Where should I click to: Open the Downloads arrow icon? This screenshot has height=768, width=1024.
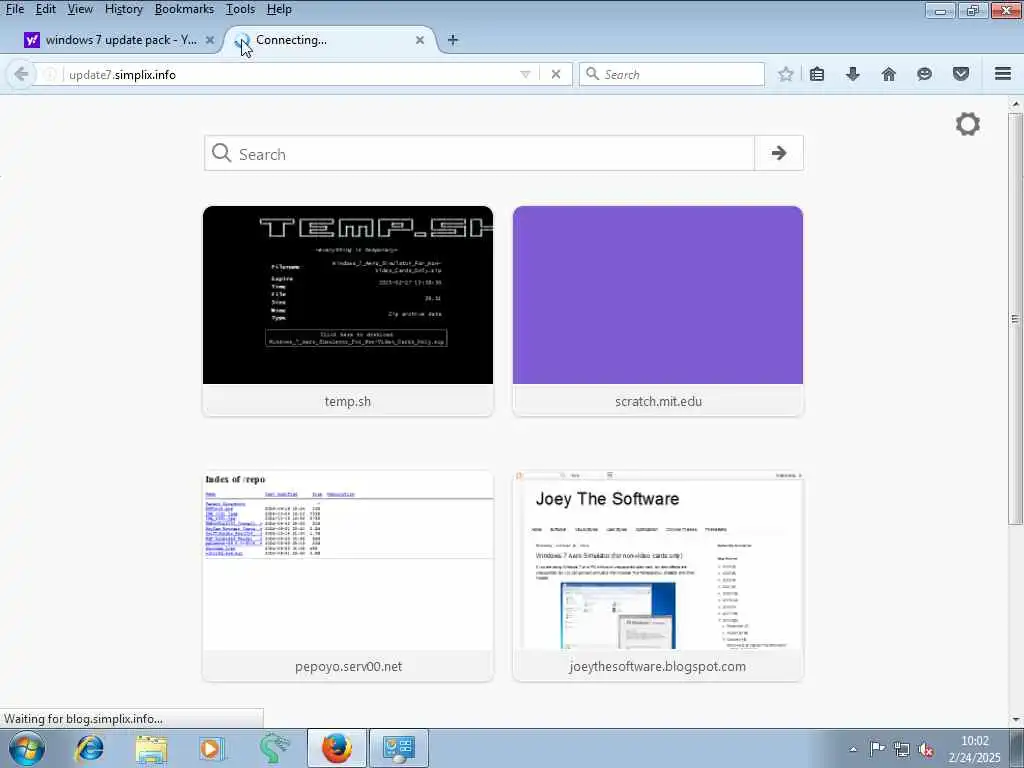click(x=853, y=74)
